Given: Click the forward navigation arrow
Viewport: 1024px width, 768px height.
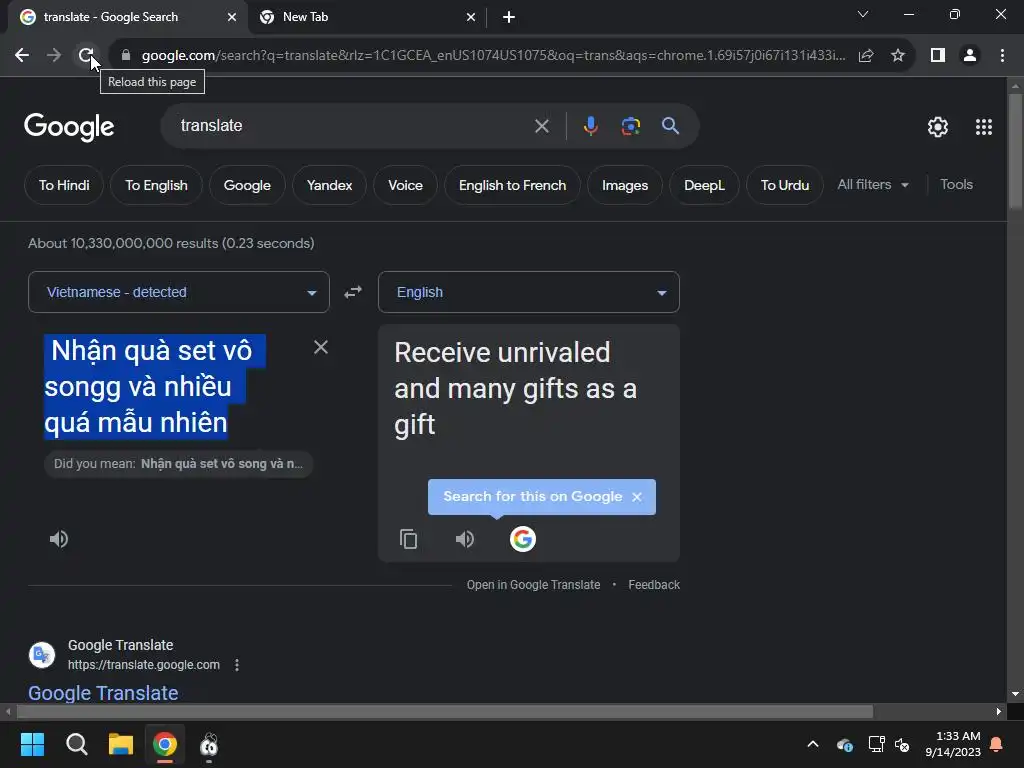Looking at the screenshot, I should tap(54, 55).
